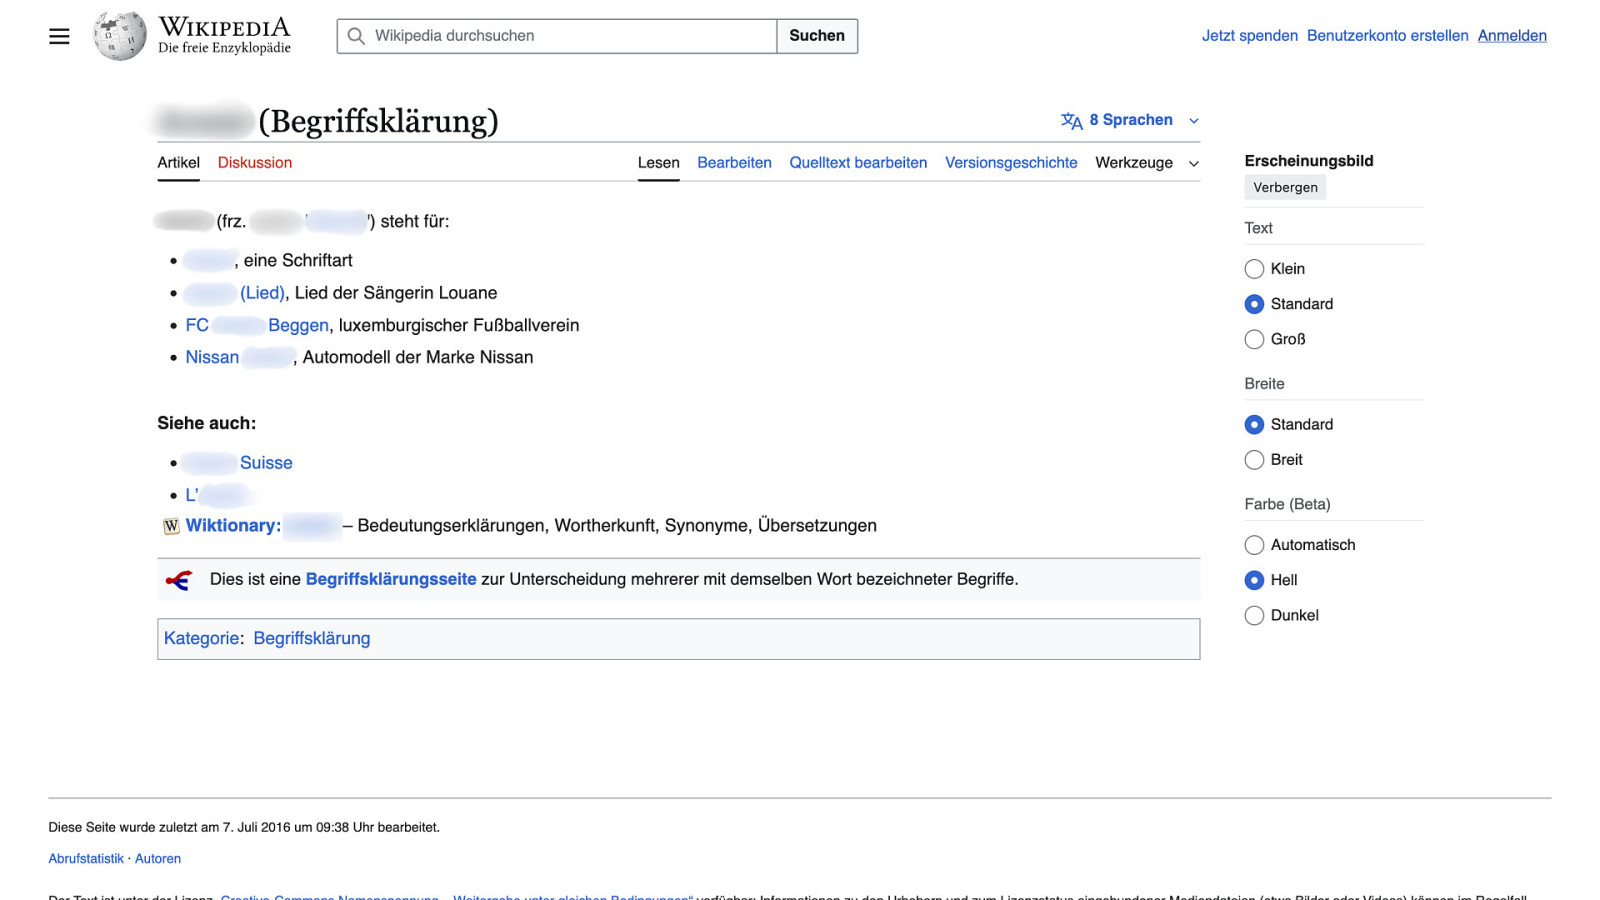Enable the Dunkel color mode
Viewport: 1600px width, 900px height.
point(1254,616)
